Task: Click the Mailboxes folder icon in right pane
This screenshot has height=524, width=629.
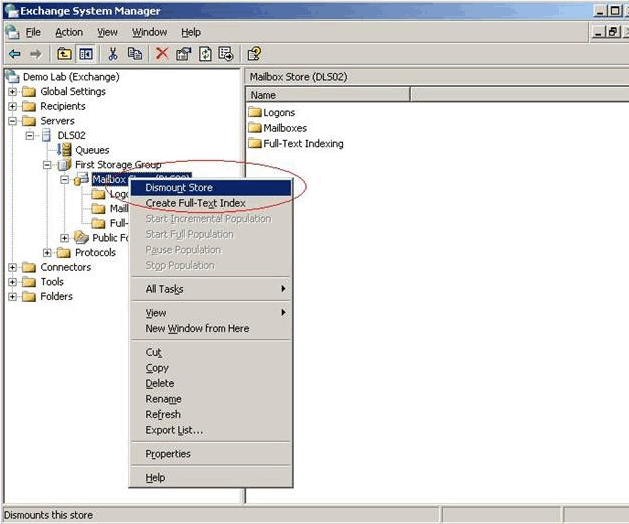Action: [255, 128]
